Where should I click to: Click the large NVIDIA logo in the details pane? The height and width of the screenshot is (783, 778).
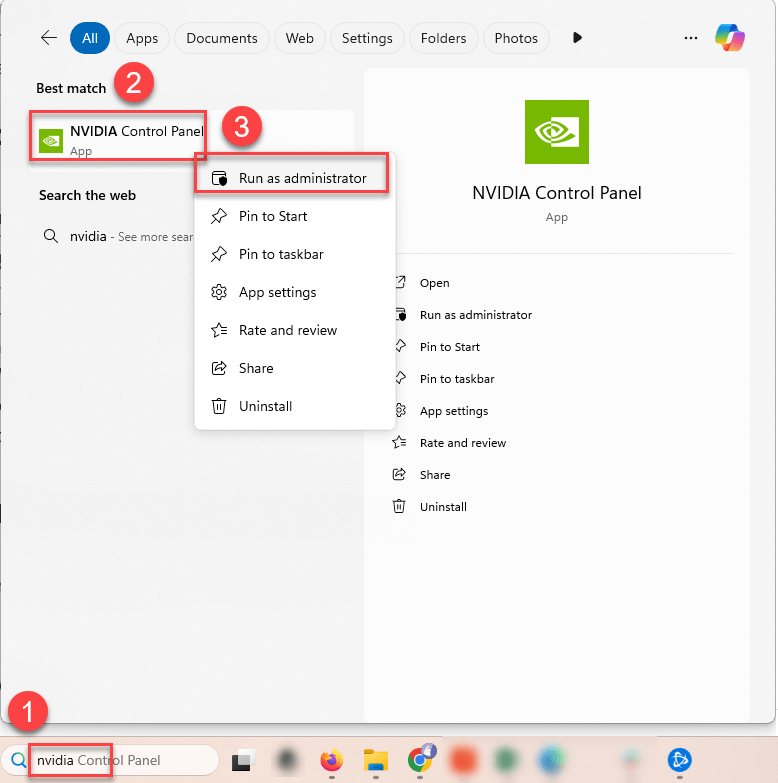556,132
